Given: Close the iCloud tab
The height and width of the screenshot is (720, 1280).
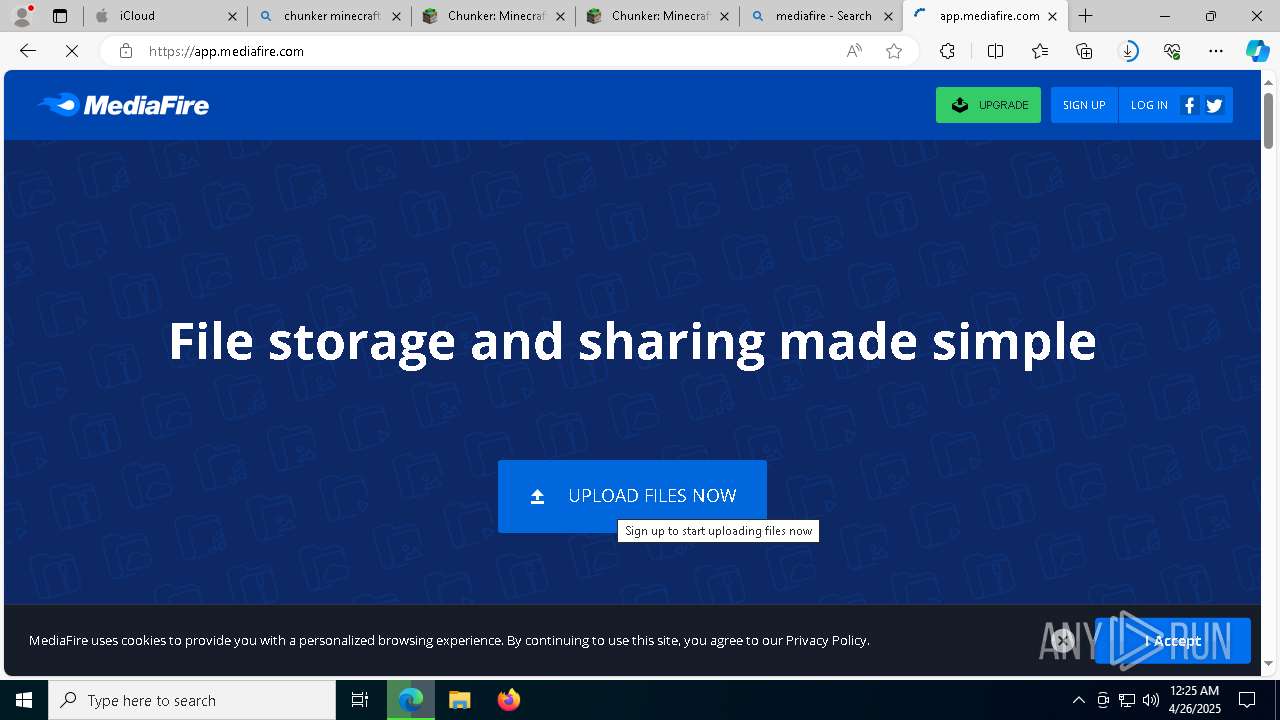Looking at the screenshot, I should point(232,16).
